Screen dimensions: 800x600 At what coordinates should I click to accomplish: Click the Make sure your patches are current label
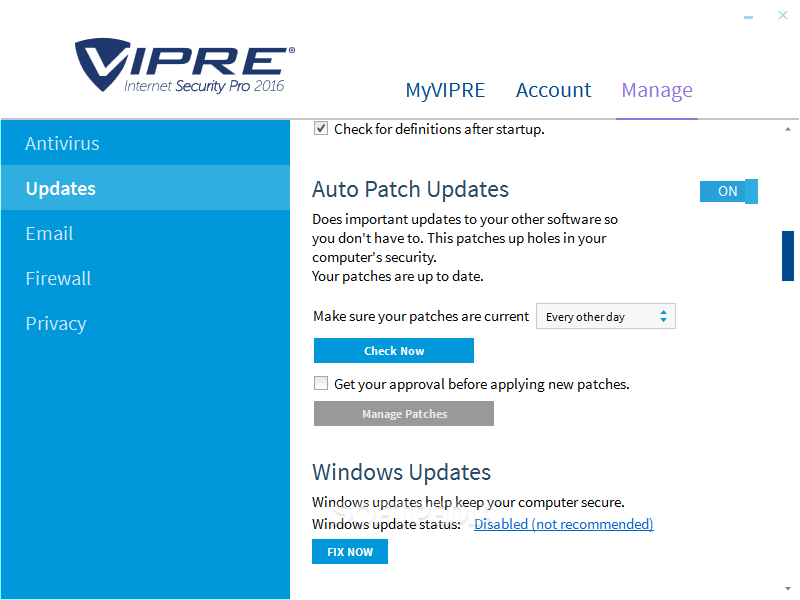coord(421,316)
